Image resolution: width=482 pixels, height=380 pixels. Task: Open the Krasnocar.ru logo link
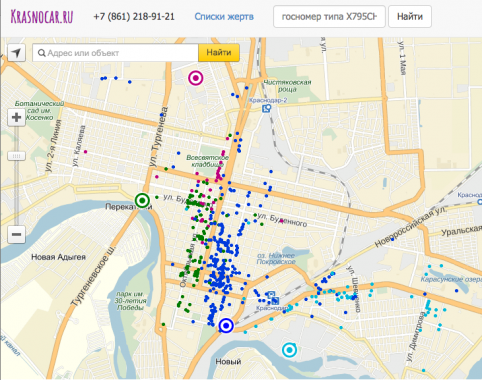42,16
